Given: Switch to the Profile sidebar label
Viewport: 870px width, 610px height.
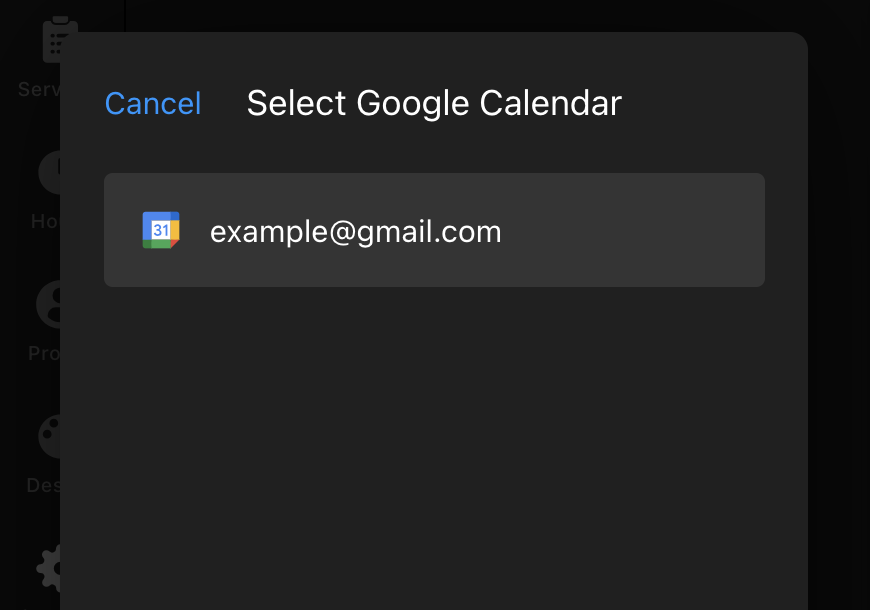Looking at the screenshot, I should [43, 353].
